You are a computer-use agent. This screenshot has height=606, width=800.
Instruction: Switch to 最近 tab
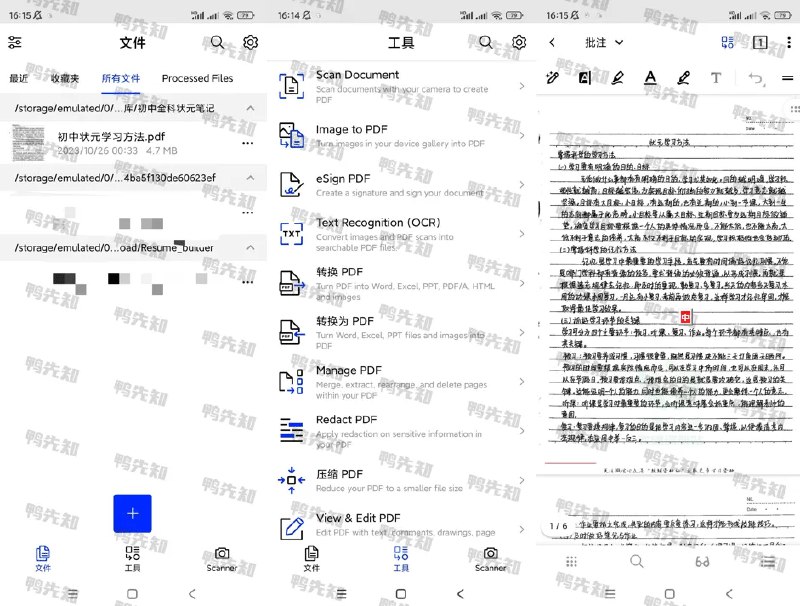(x=18, y=79)
